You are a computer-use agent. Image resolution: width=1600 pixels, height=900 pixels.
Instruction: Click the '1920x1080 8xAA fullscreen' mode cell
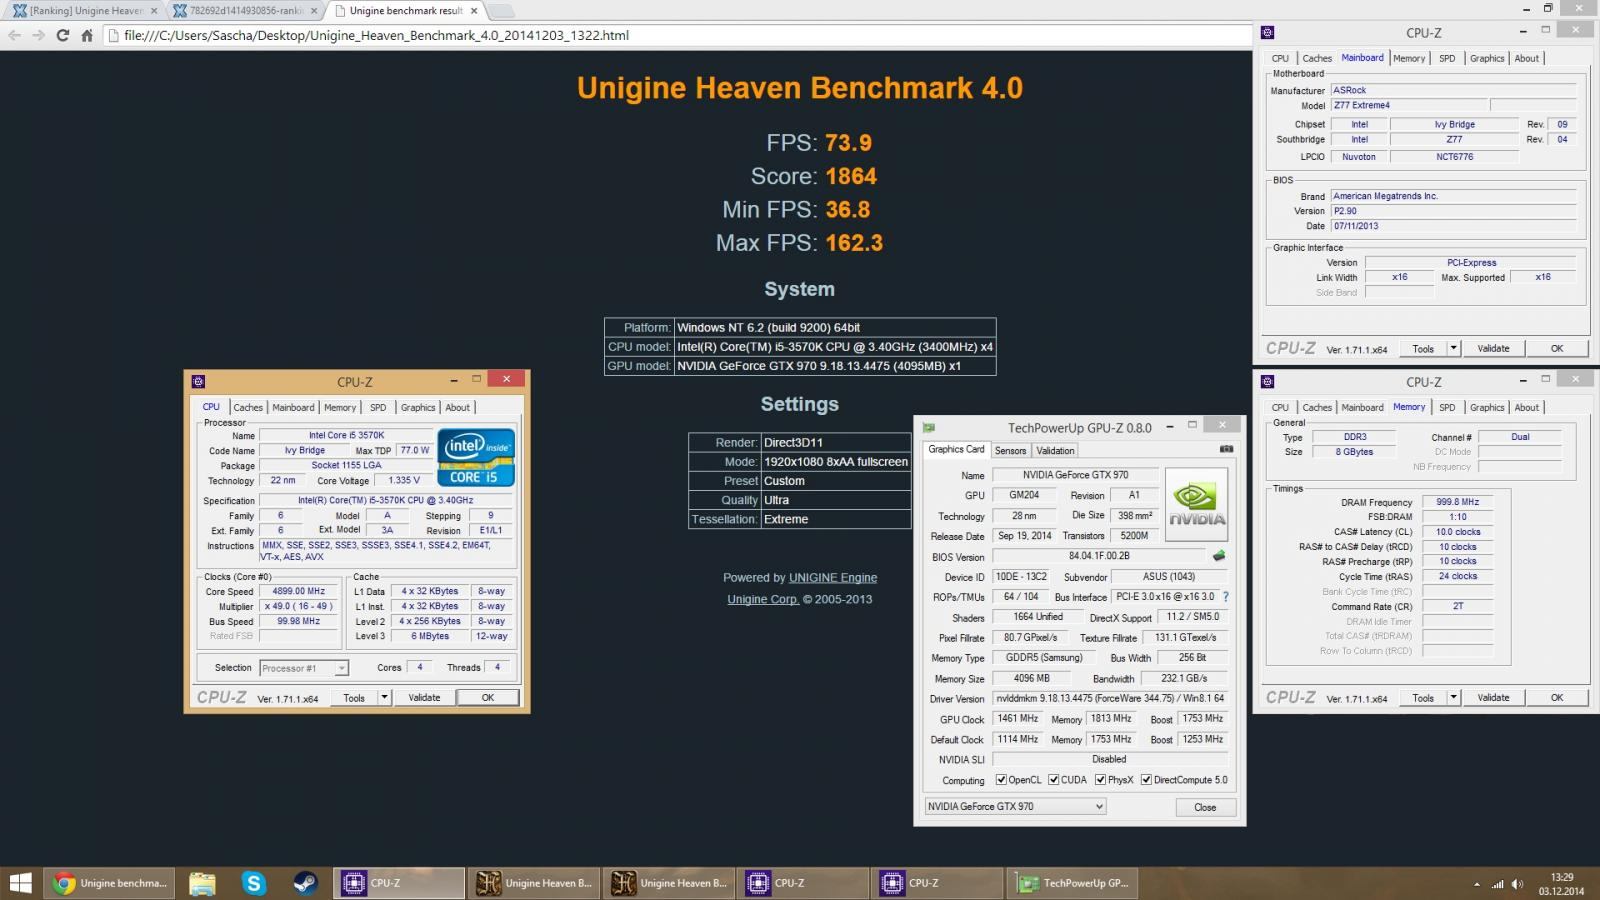click(x=836, y=462)
